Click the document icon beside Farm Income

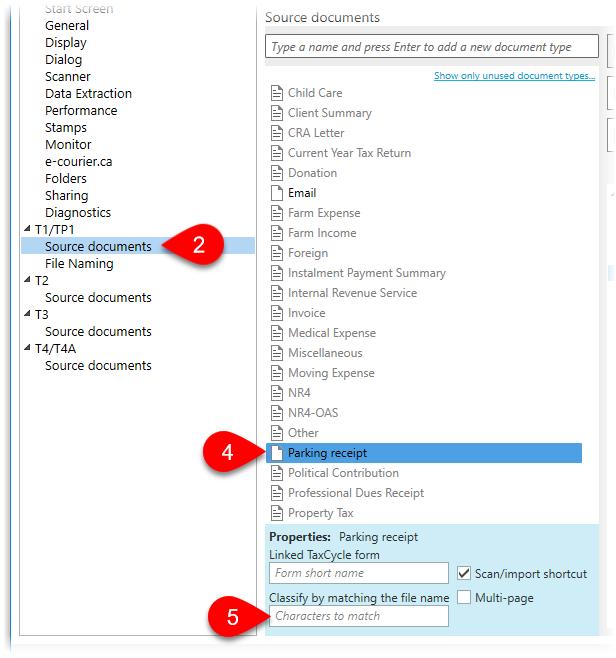point(277,233)
